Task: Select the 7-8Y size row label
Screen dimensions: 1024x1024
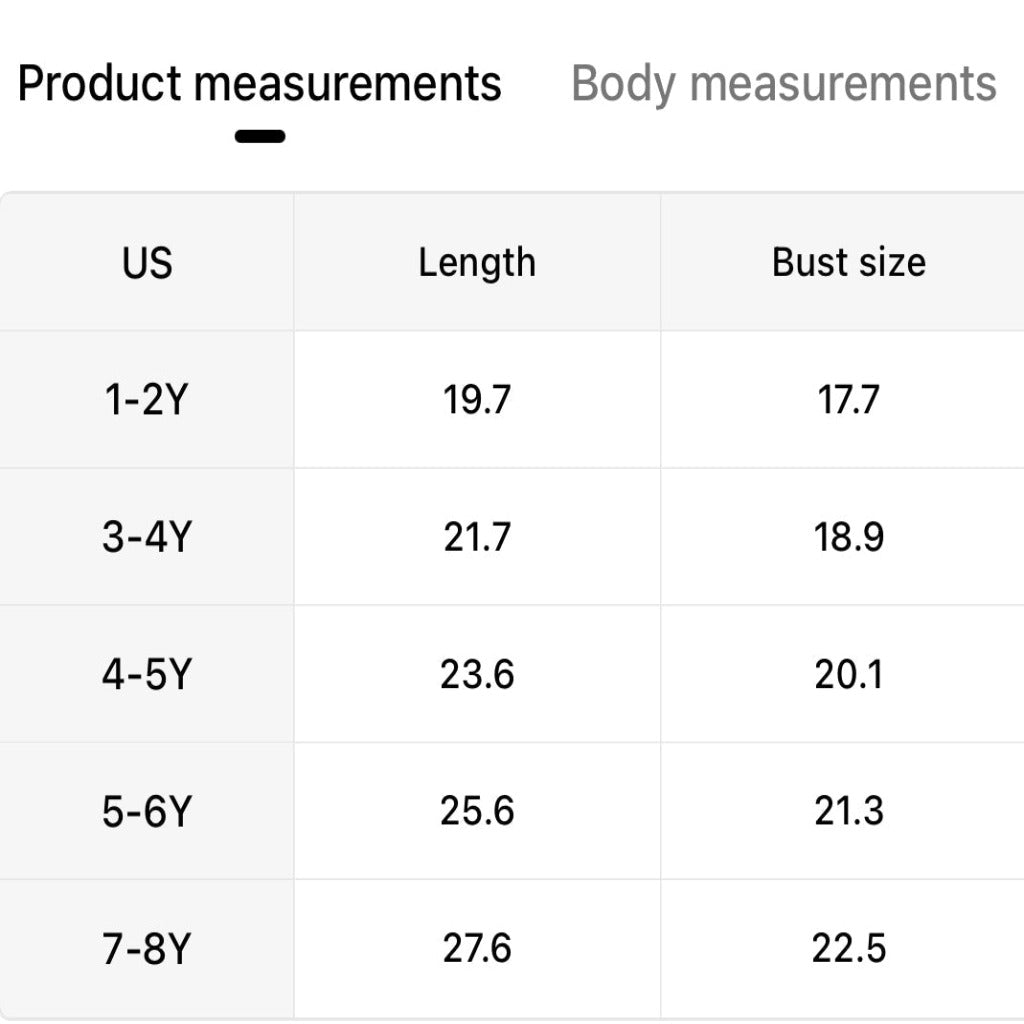Action: pyautogui.click(x=146, y=949)
